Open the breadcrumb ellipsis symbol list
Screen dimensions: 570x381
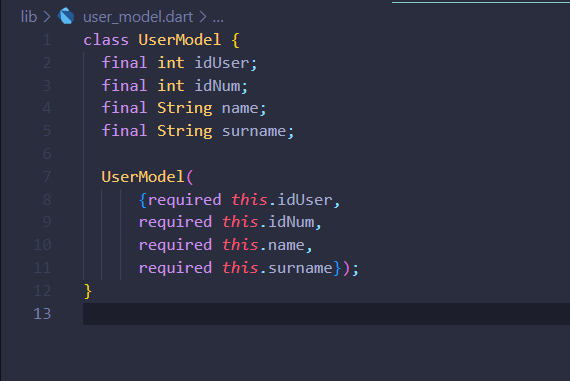pyautogui.click(x=218, y=18)
